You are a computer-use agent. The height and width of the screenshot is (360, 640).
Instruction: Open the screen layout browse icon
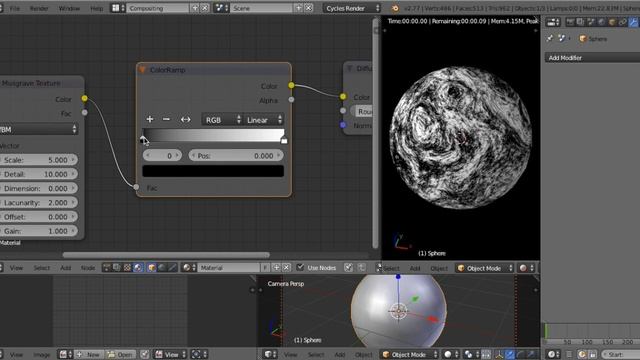coord(118,8)
